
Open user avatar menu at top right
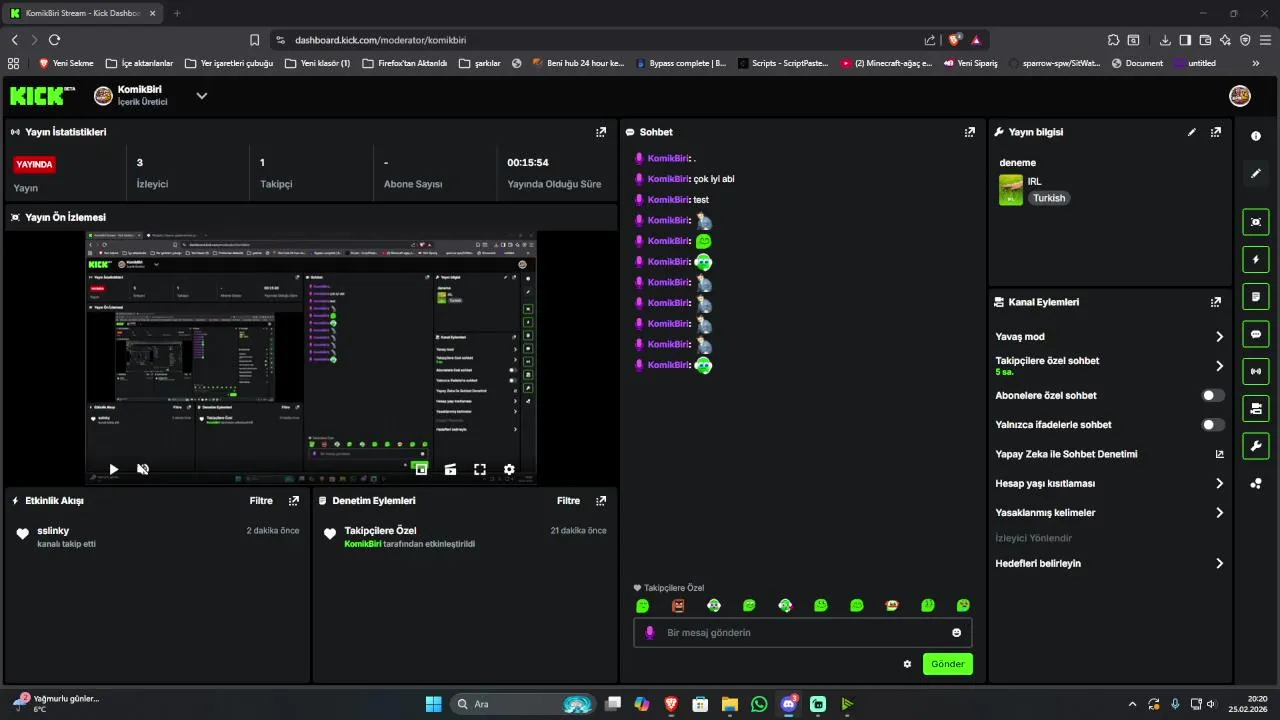(1240, 96)
